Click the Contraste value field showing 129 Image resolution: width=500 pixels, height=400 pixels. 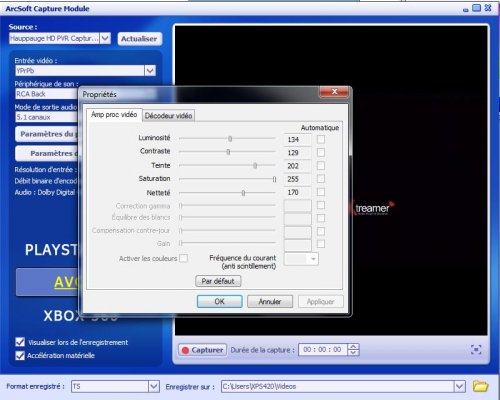coord(297,153)
